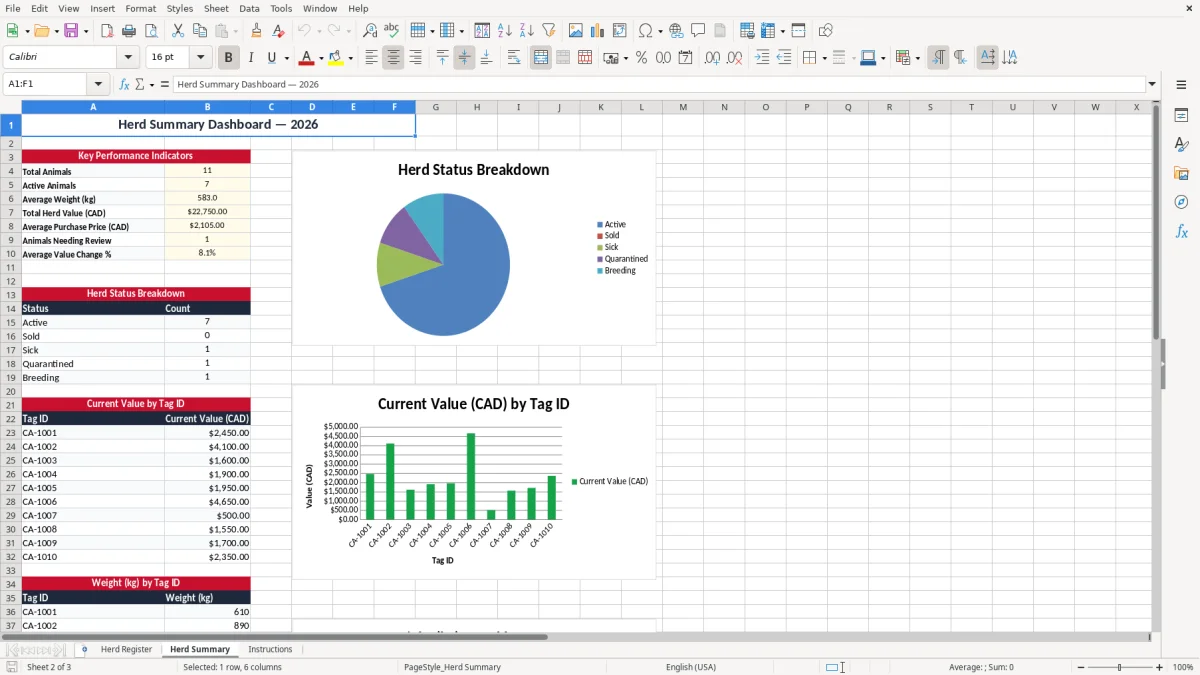Click the Clear Direct Formatting icon

click(278, 31)
